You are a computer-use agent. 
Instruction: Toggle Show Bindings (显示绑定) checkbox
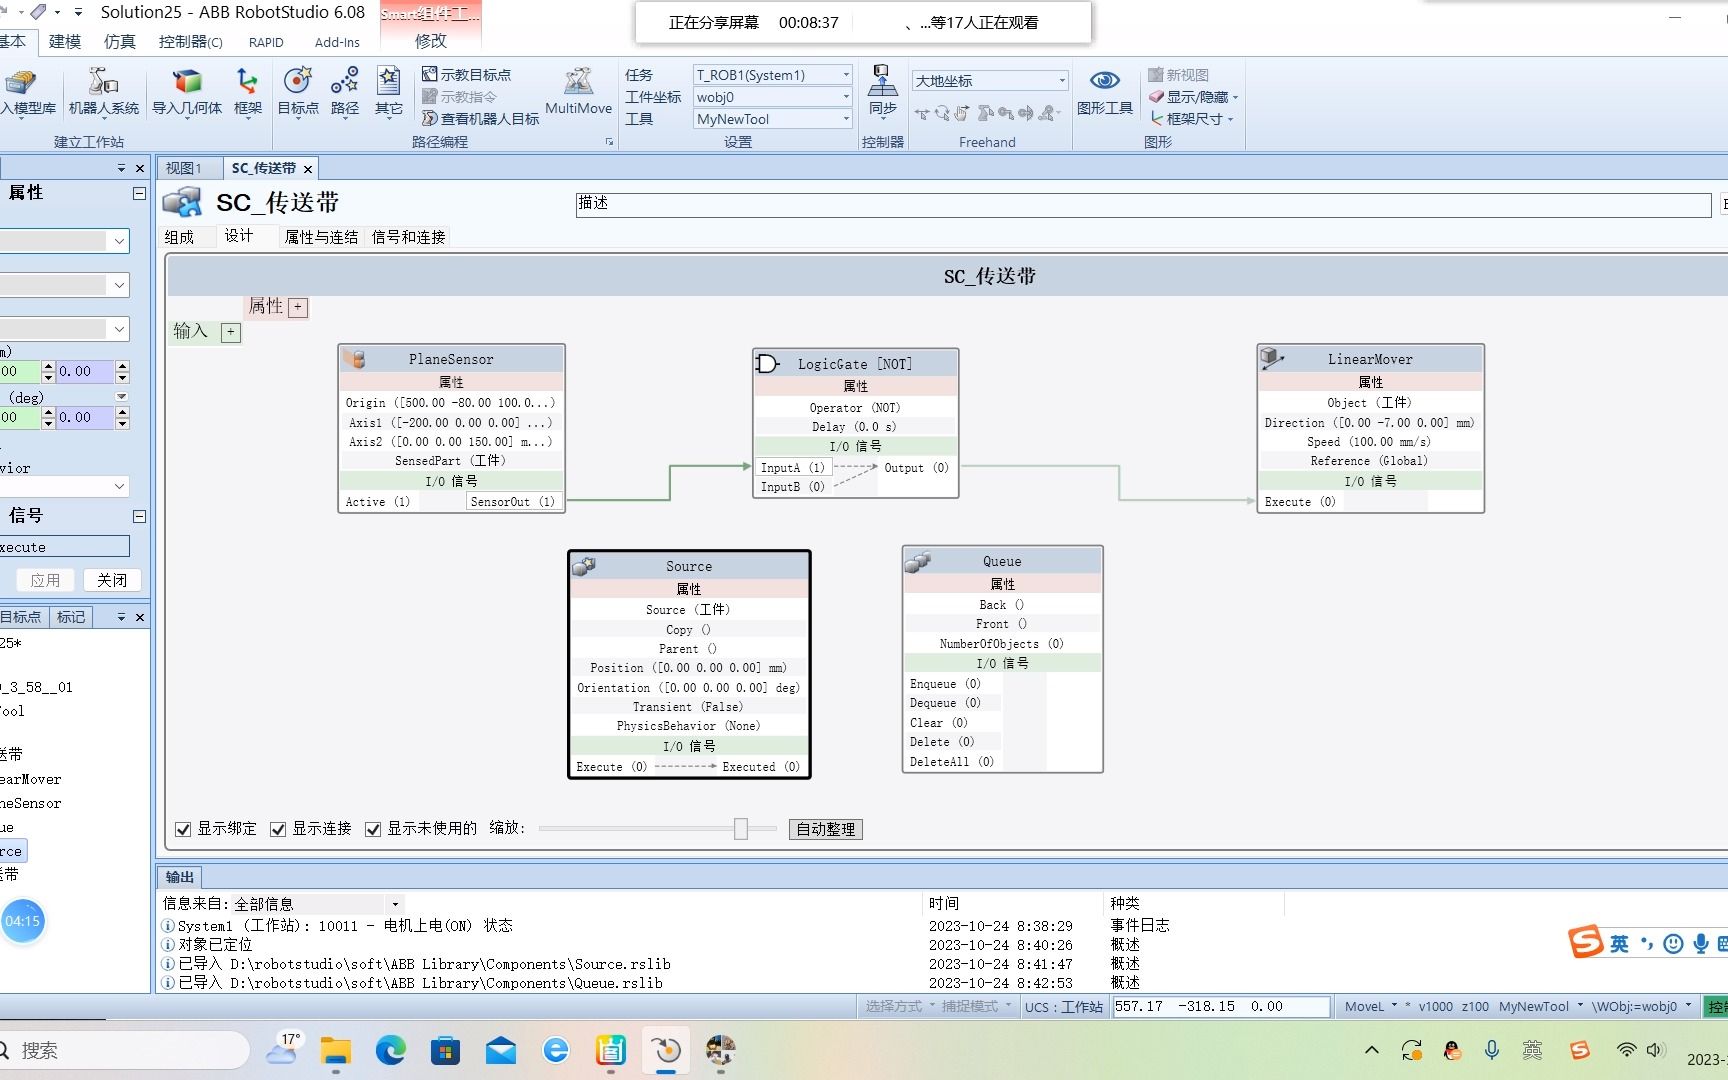coord(183,829)
